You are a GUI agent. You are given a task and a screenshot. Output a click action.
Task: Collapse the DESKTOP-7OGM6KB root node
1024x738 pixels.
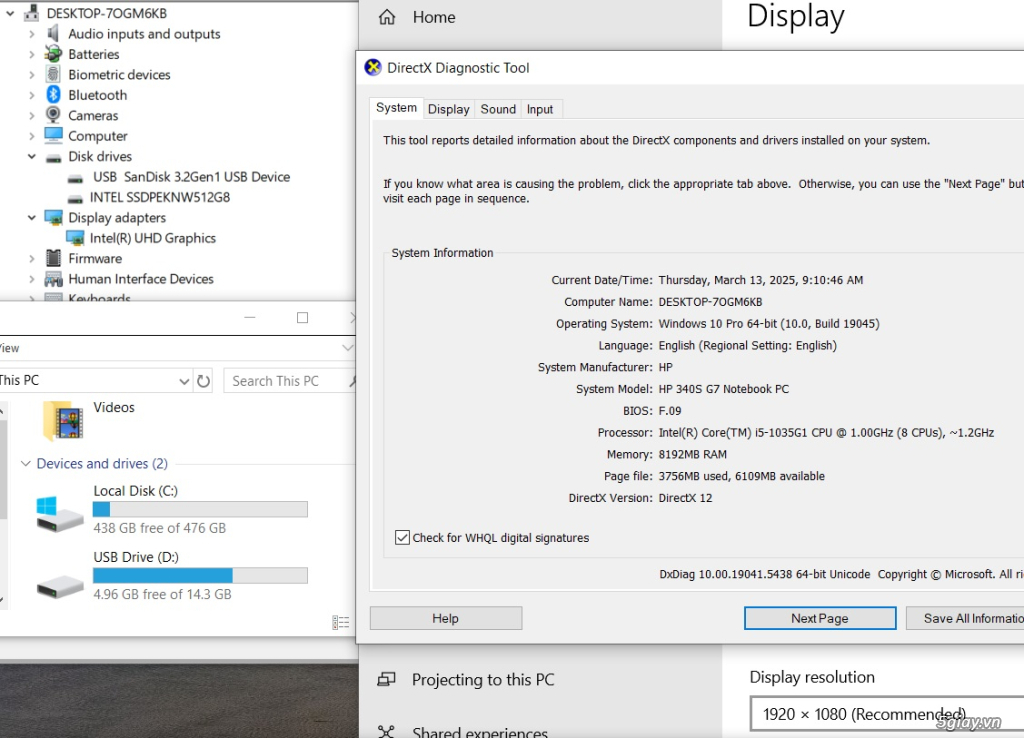click(10, 12)
